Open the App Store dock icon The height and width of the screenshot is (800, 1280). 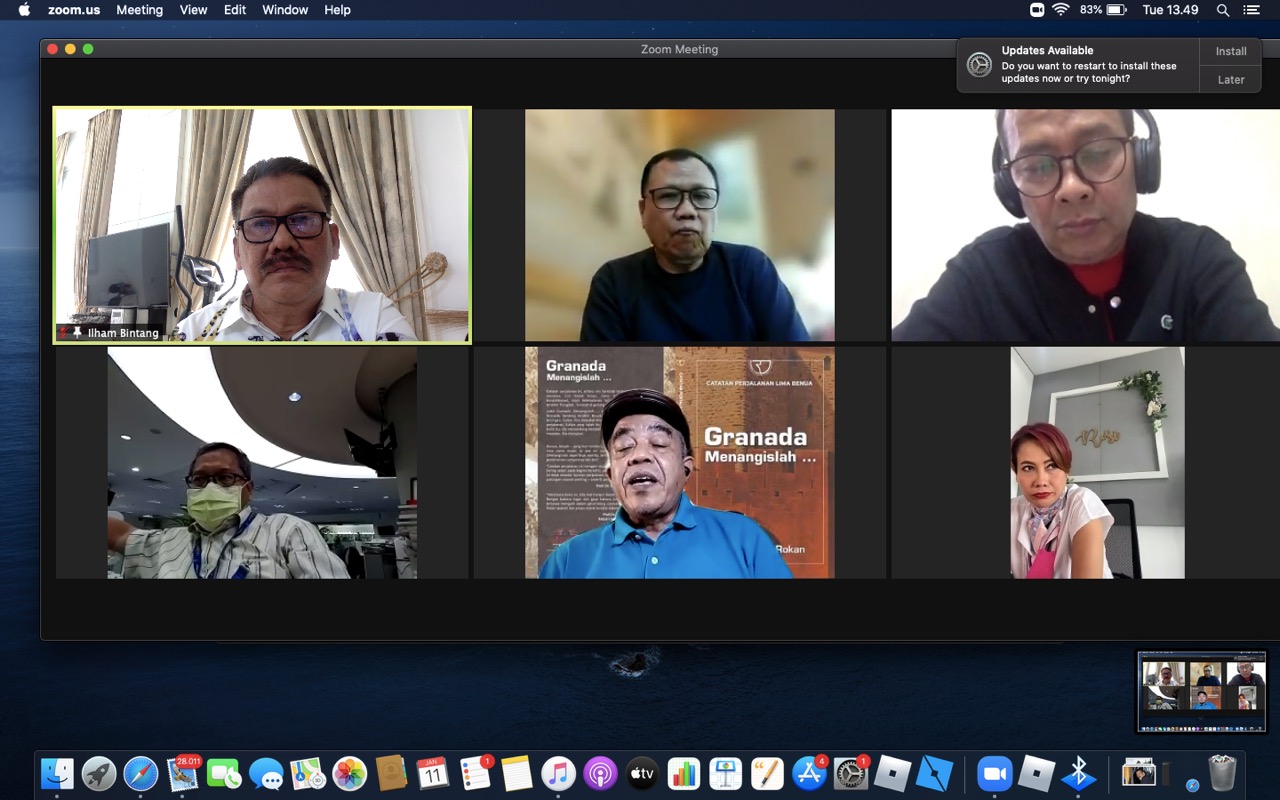tap(809, 773)
